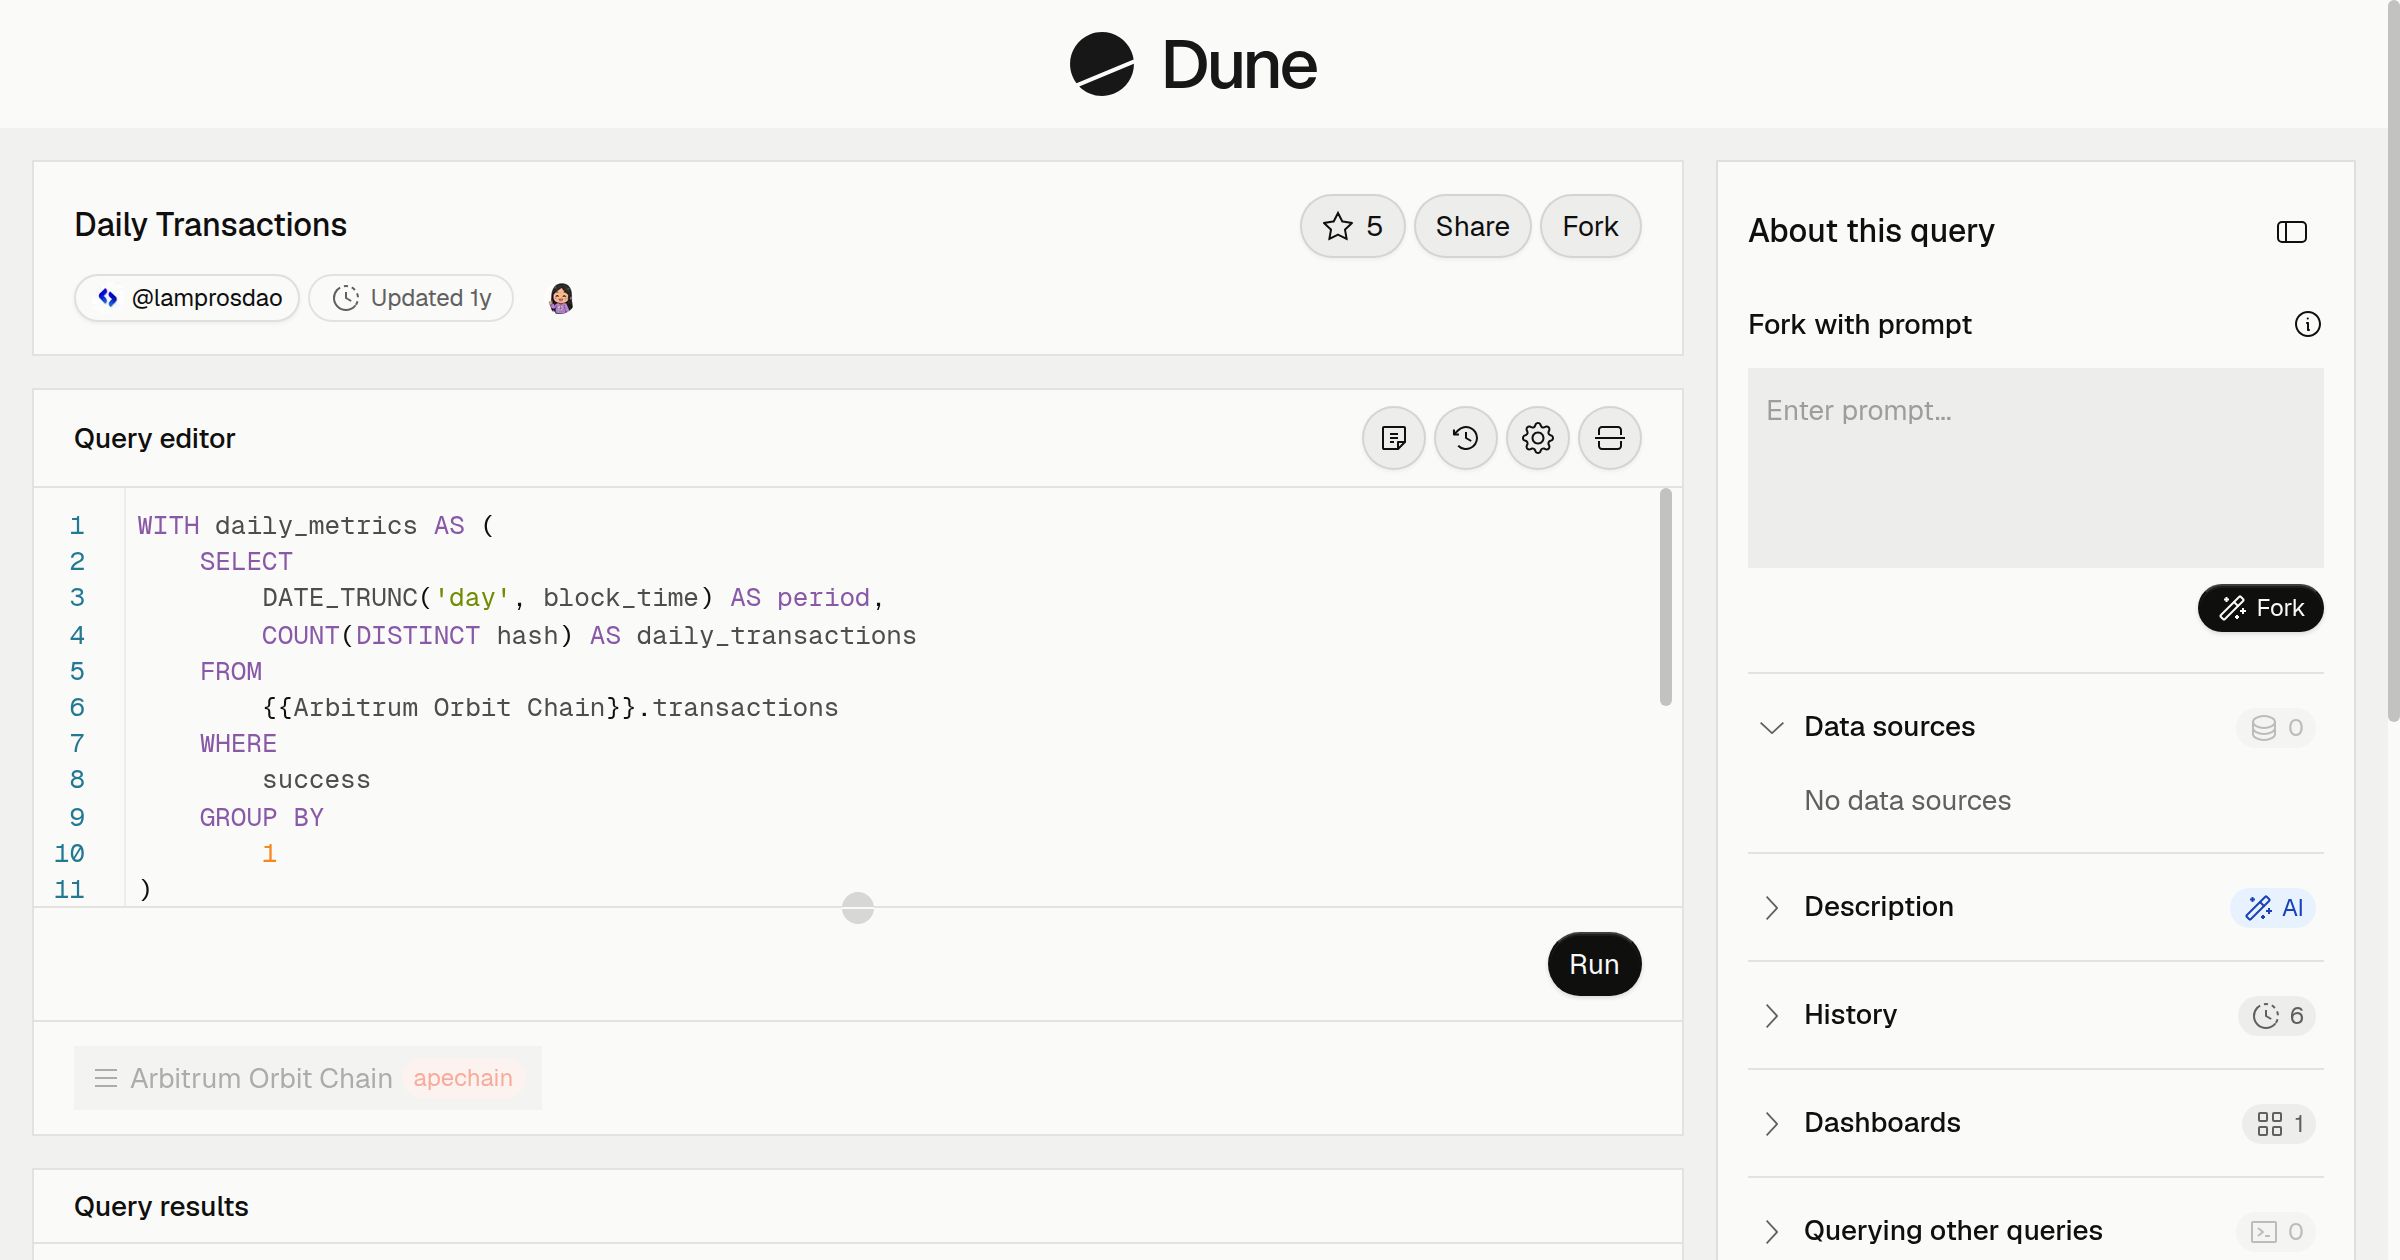2400x1260 pixels.
Task: Click the 'daily_transactions' alias in code
Action: (x=776, y=636)
